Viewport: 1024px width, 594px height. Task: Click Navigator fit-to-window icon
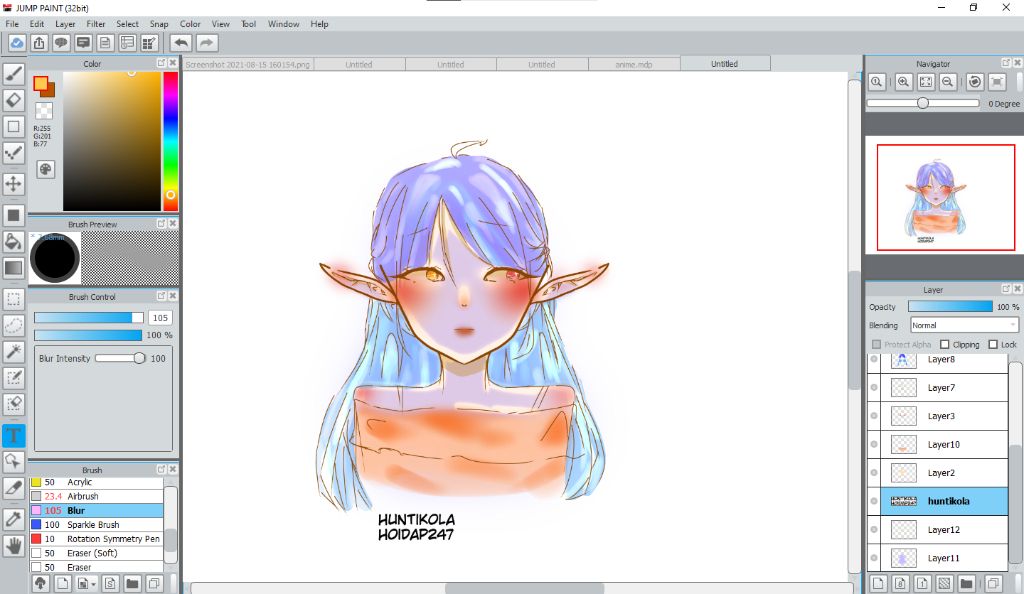coord(926,82)
